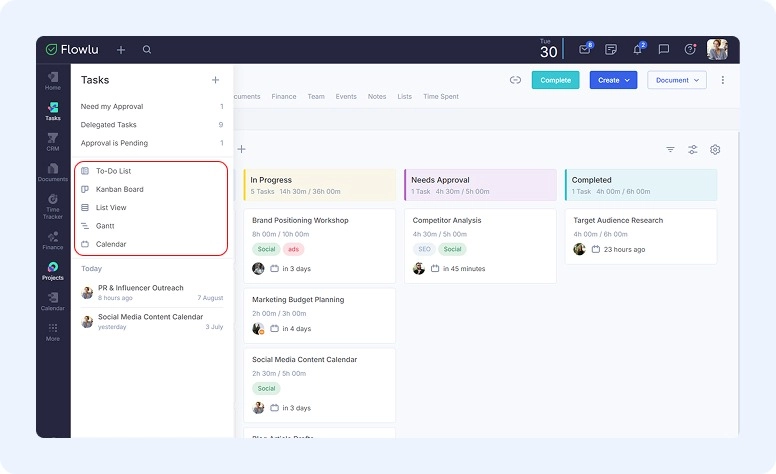The width and height of the screenshot is (776, 474).
Task: Open Finance in sidebar
Action: [53, 240]
